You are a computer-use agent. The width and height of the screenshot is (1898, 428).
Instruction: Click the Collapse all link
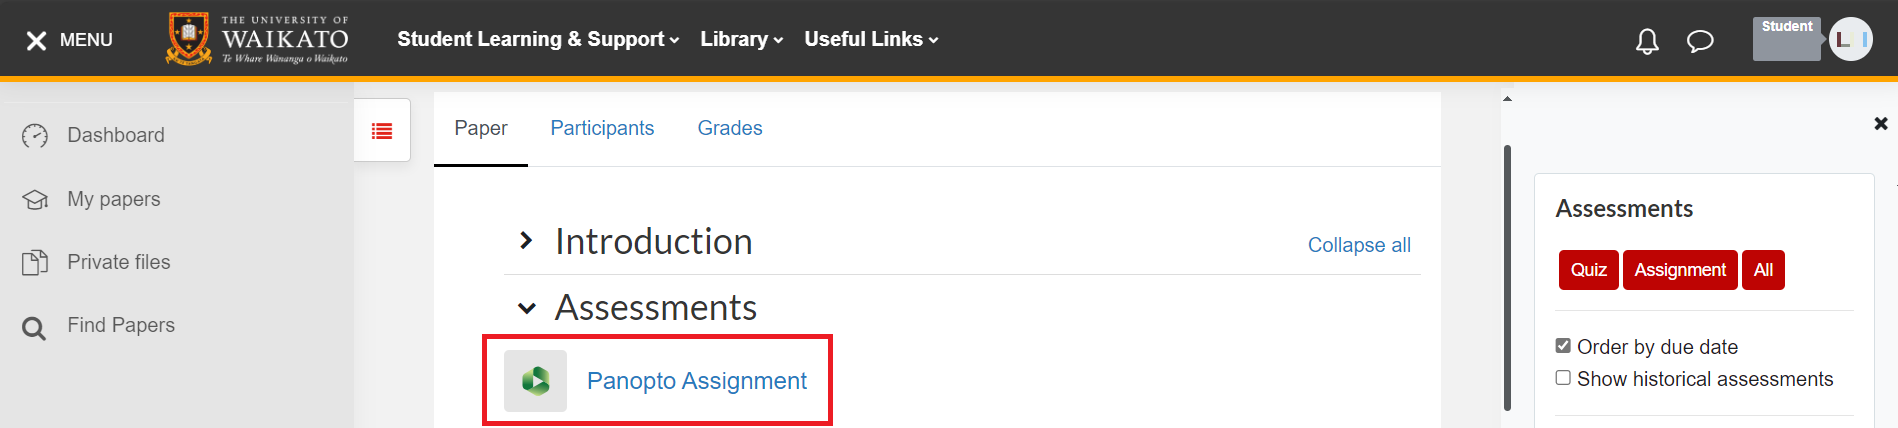pos(1359,245)
